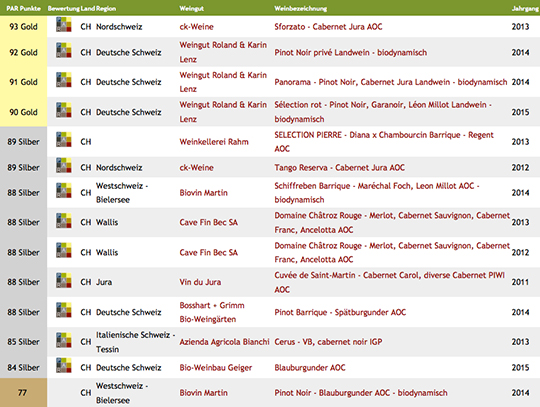The height and width of the screenshot is (407, 540).
Task: Open Cave Fin Bec SA link for 2013
Action: 208,222
